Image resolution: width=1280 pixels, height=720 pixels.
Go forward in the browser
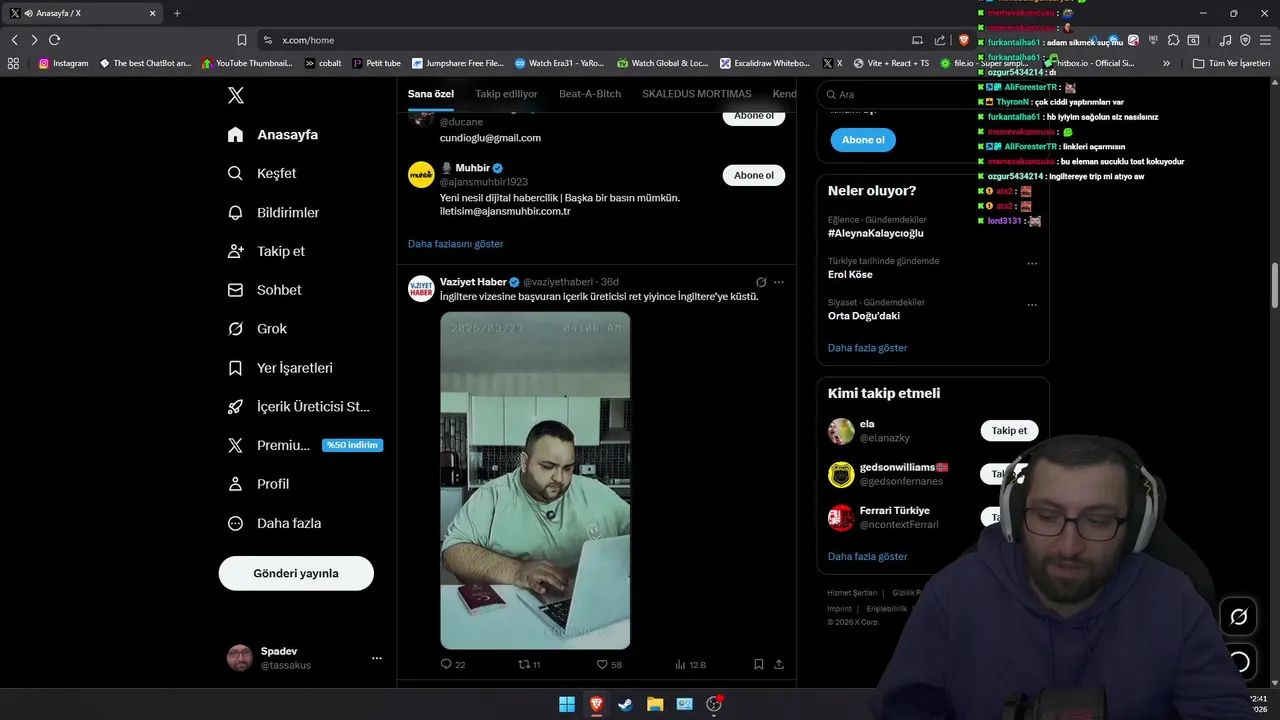coord(34,40)
